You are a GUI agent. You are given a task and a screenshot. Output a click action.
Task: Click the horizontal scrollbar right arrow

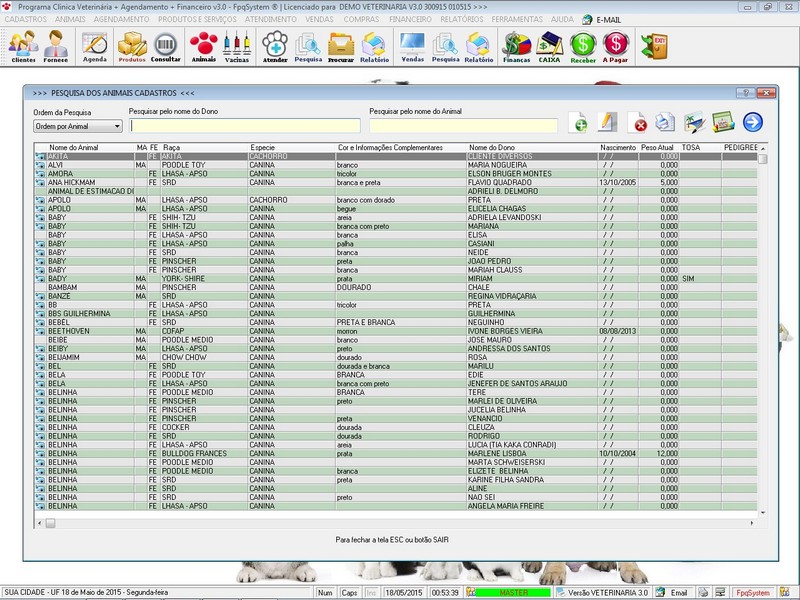point(752,523)
